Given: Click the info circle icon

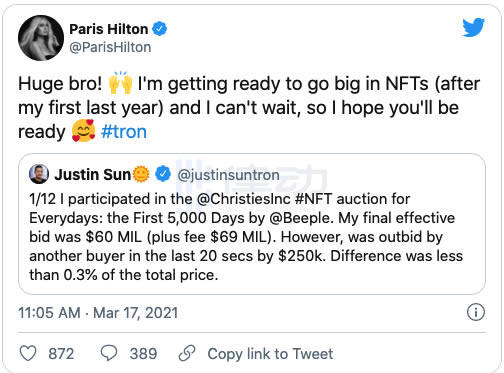Looking at the screenshot, I should click(x=476, y=313).
